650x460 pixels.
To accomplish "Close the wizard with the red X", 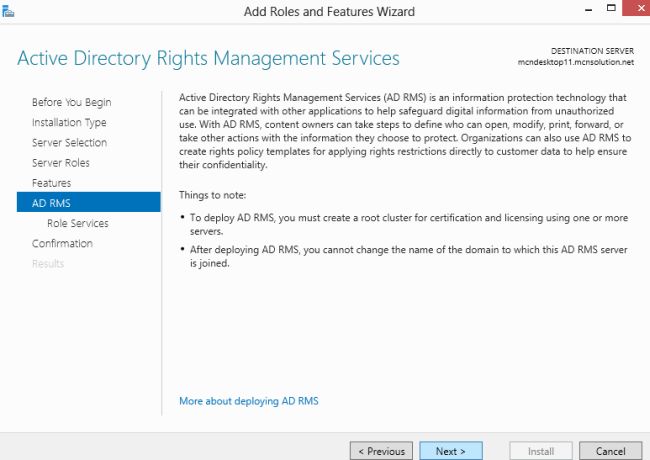I will [636, 8].
